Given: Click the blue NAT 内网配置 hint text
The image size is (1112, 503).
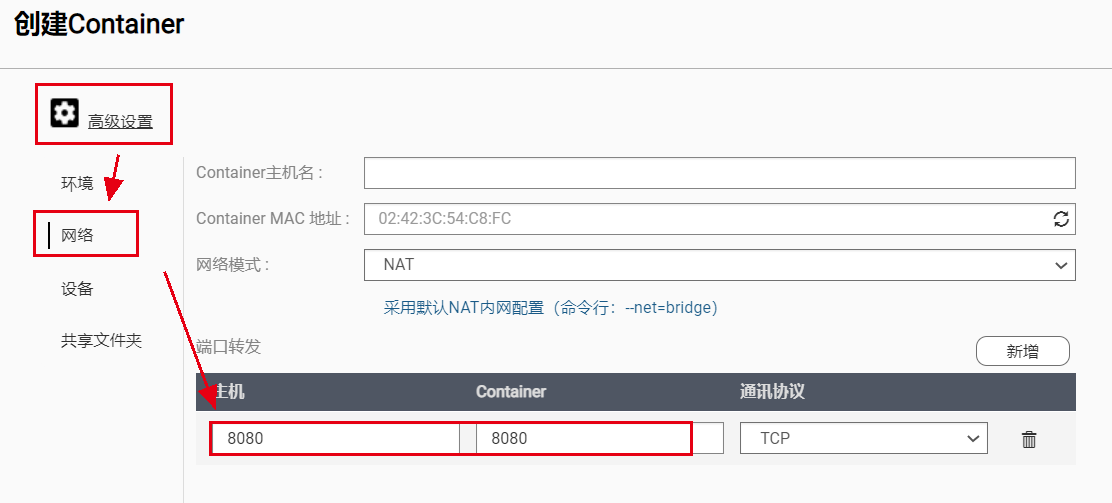Looking at the screenshot, I should pos(551,309).
